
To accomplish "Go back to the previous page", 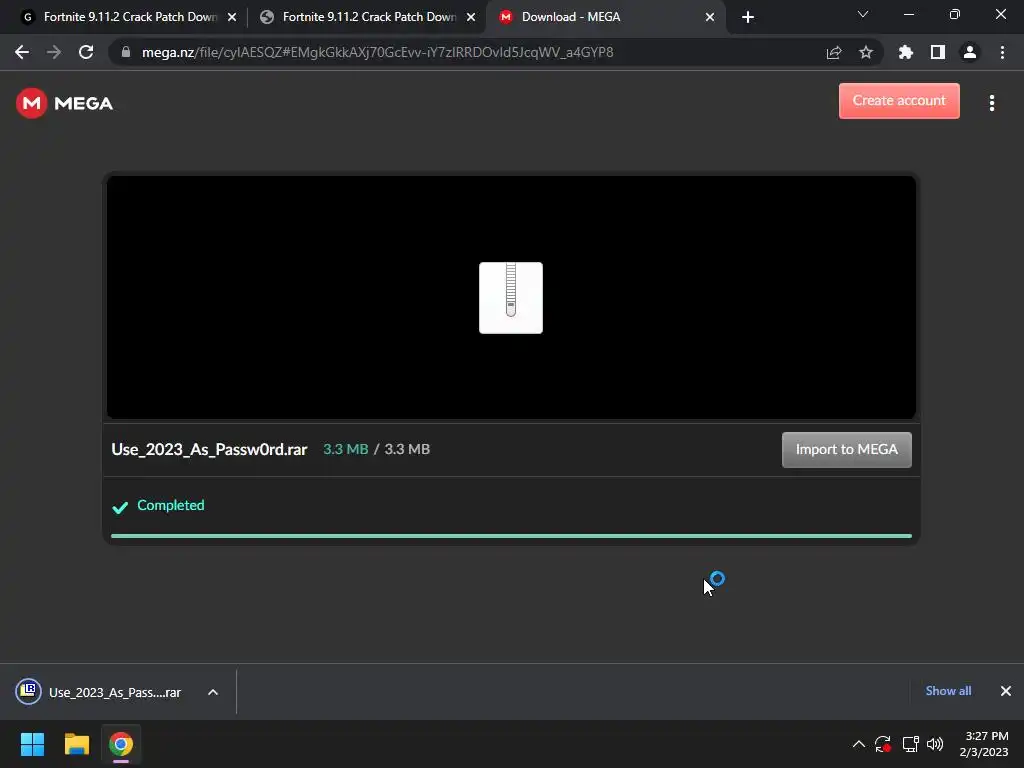I will [x=22, y=52].
